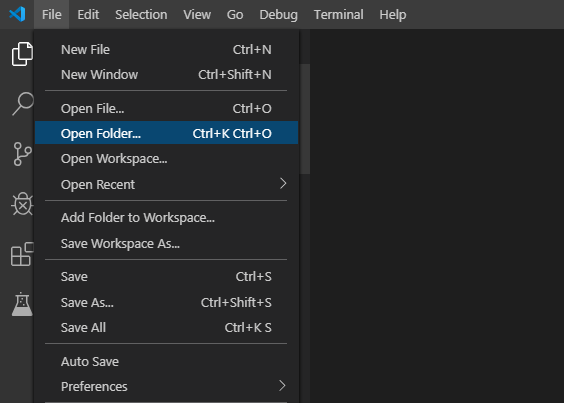The height and width of the screenshot is (403, 564).
Task: Open the Extensions view icon
Action: click(x=22, y=254)
